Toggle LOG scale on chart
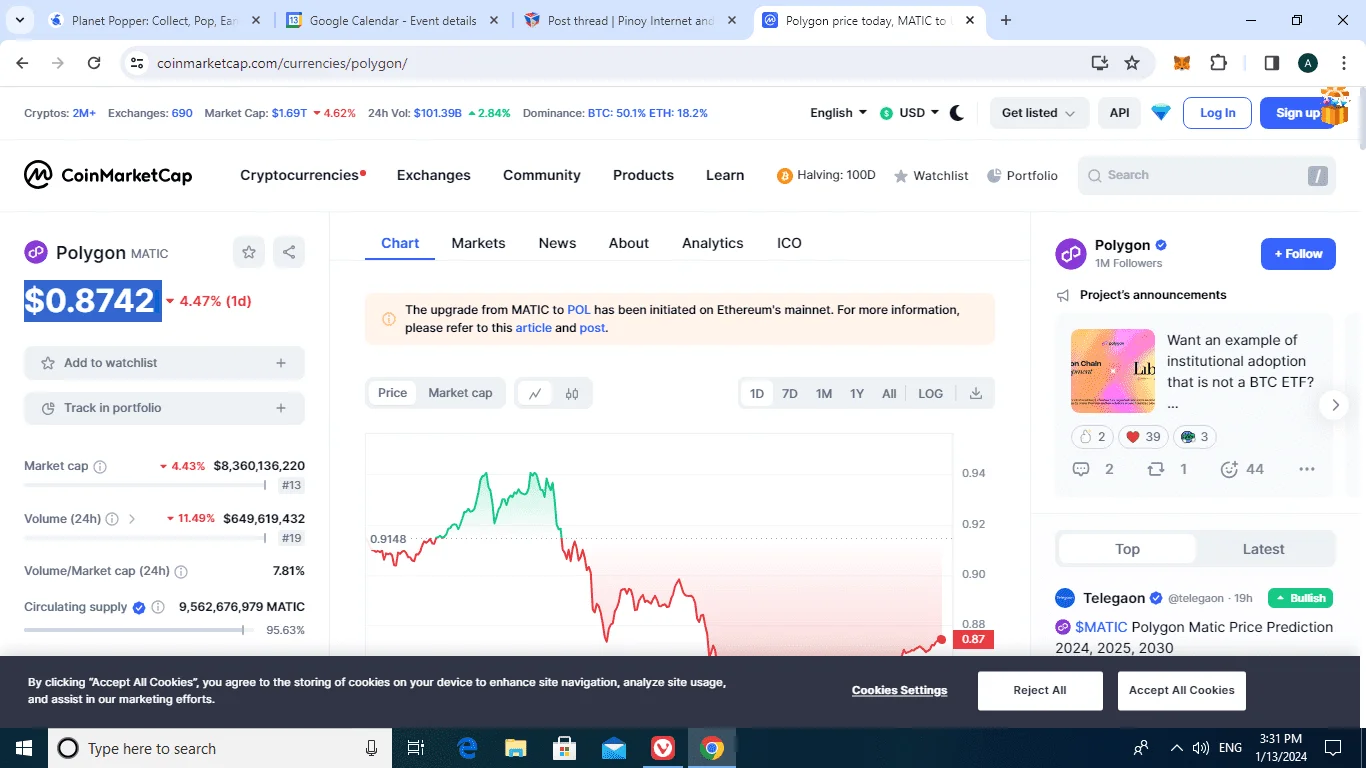Image resolution: width=1366 pixels, height=768 pixels. (x=931, y=393)
